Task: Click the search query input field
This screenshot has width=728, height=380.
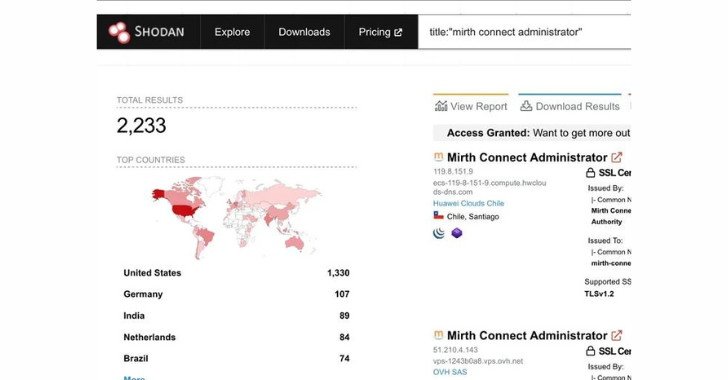Action: 525,32
